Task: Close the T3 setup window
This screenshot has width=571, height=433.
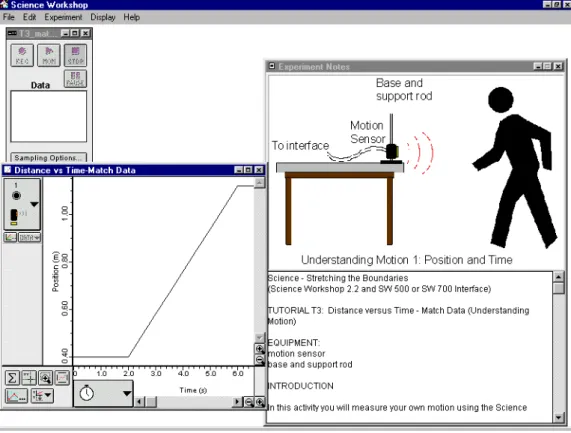Action: tap(85, 33)
